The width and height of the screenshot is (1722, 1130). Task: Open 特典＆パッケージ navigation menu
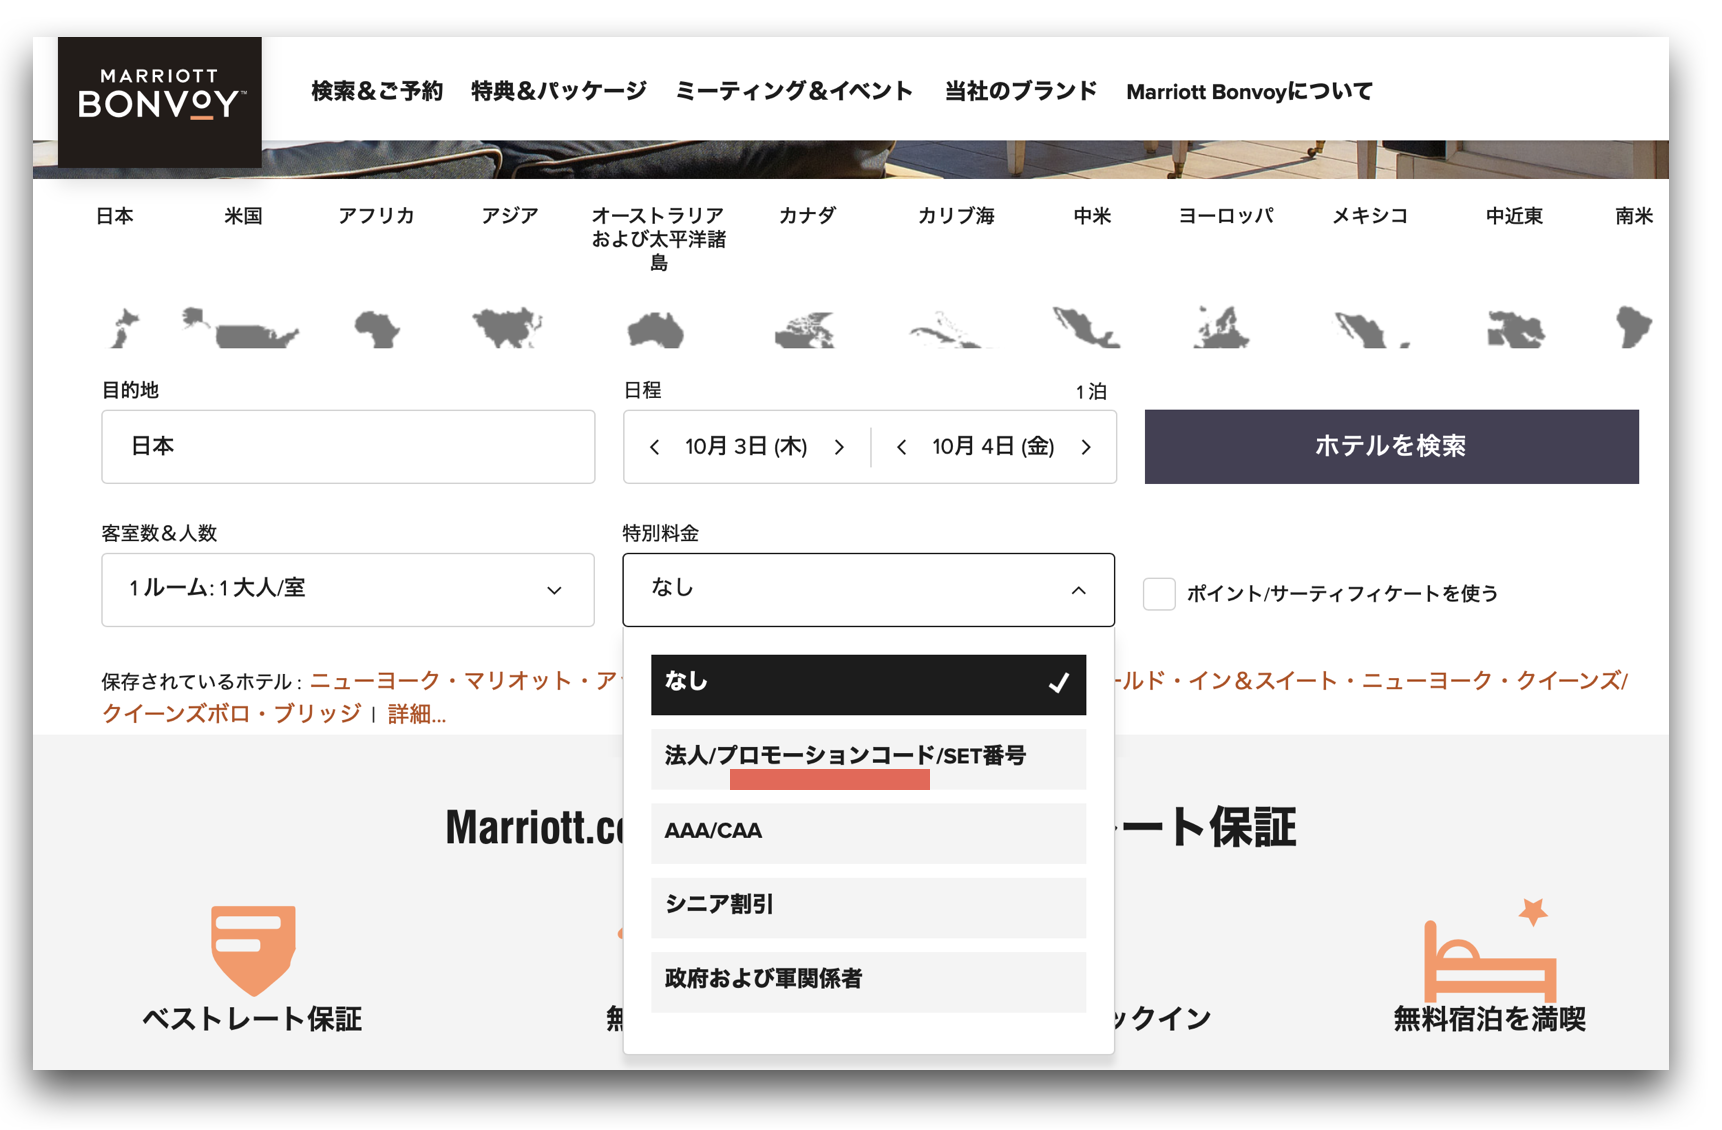[559, 91]
